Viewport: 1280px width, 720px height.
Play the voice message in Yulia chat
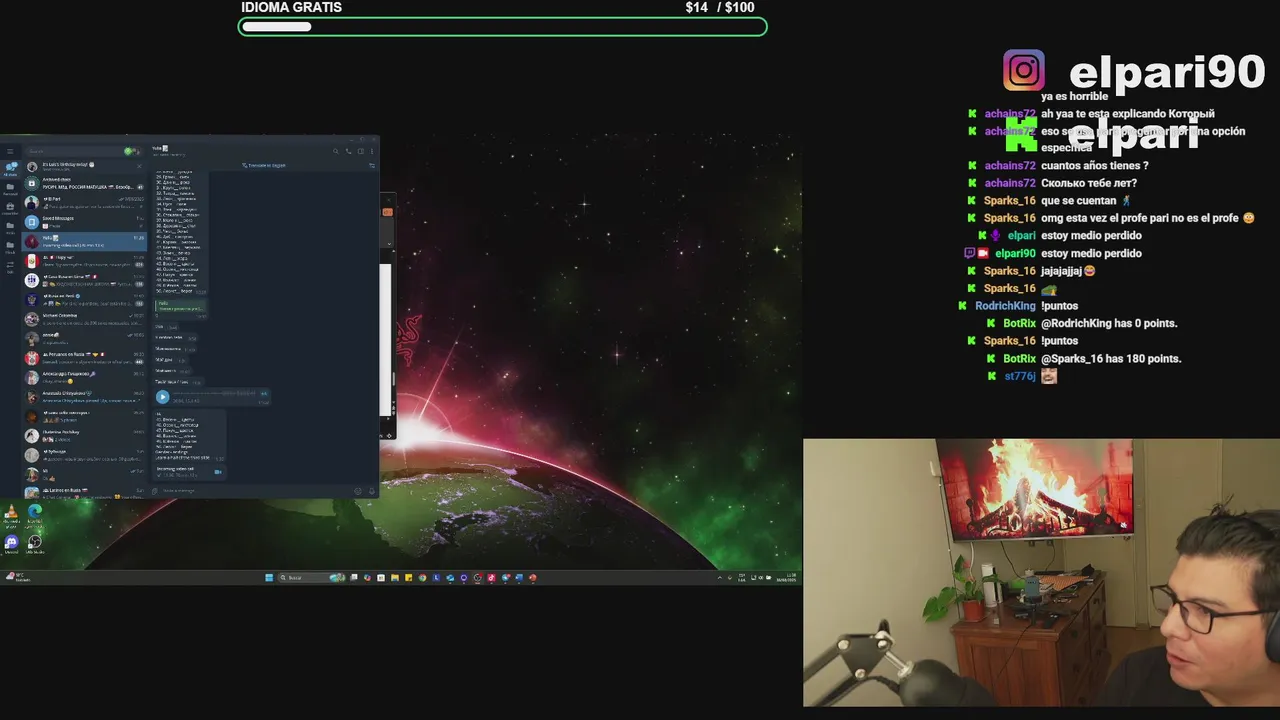(x=162, y=397)
